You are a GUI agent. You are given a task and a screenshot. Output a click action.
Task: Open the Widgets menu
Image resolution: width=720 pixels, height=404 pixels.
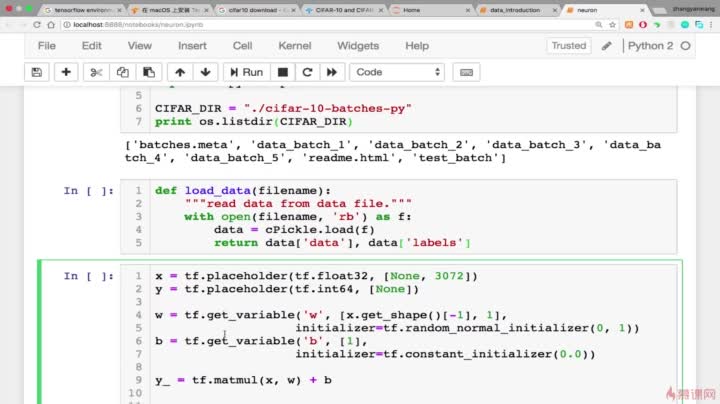pos(358,45)
